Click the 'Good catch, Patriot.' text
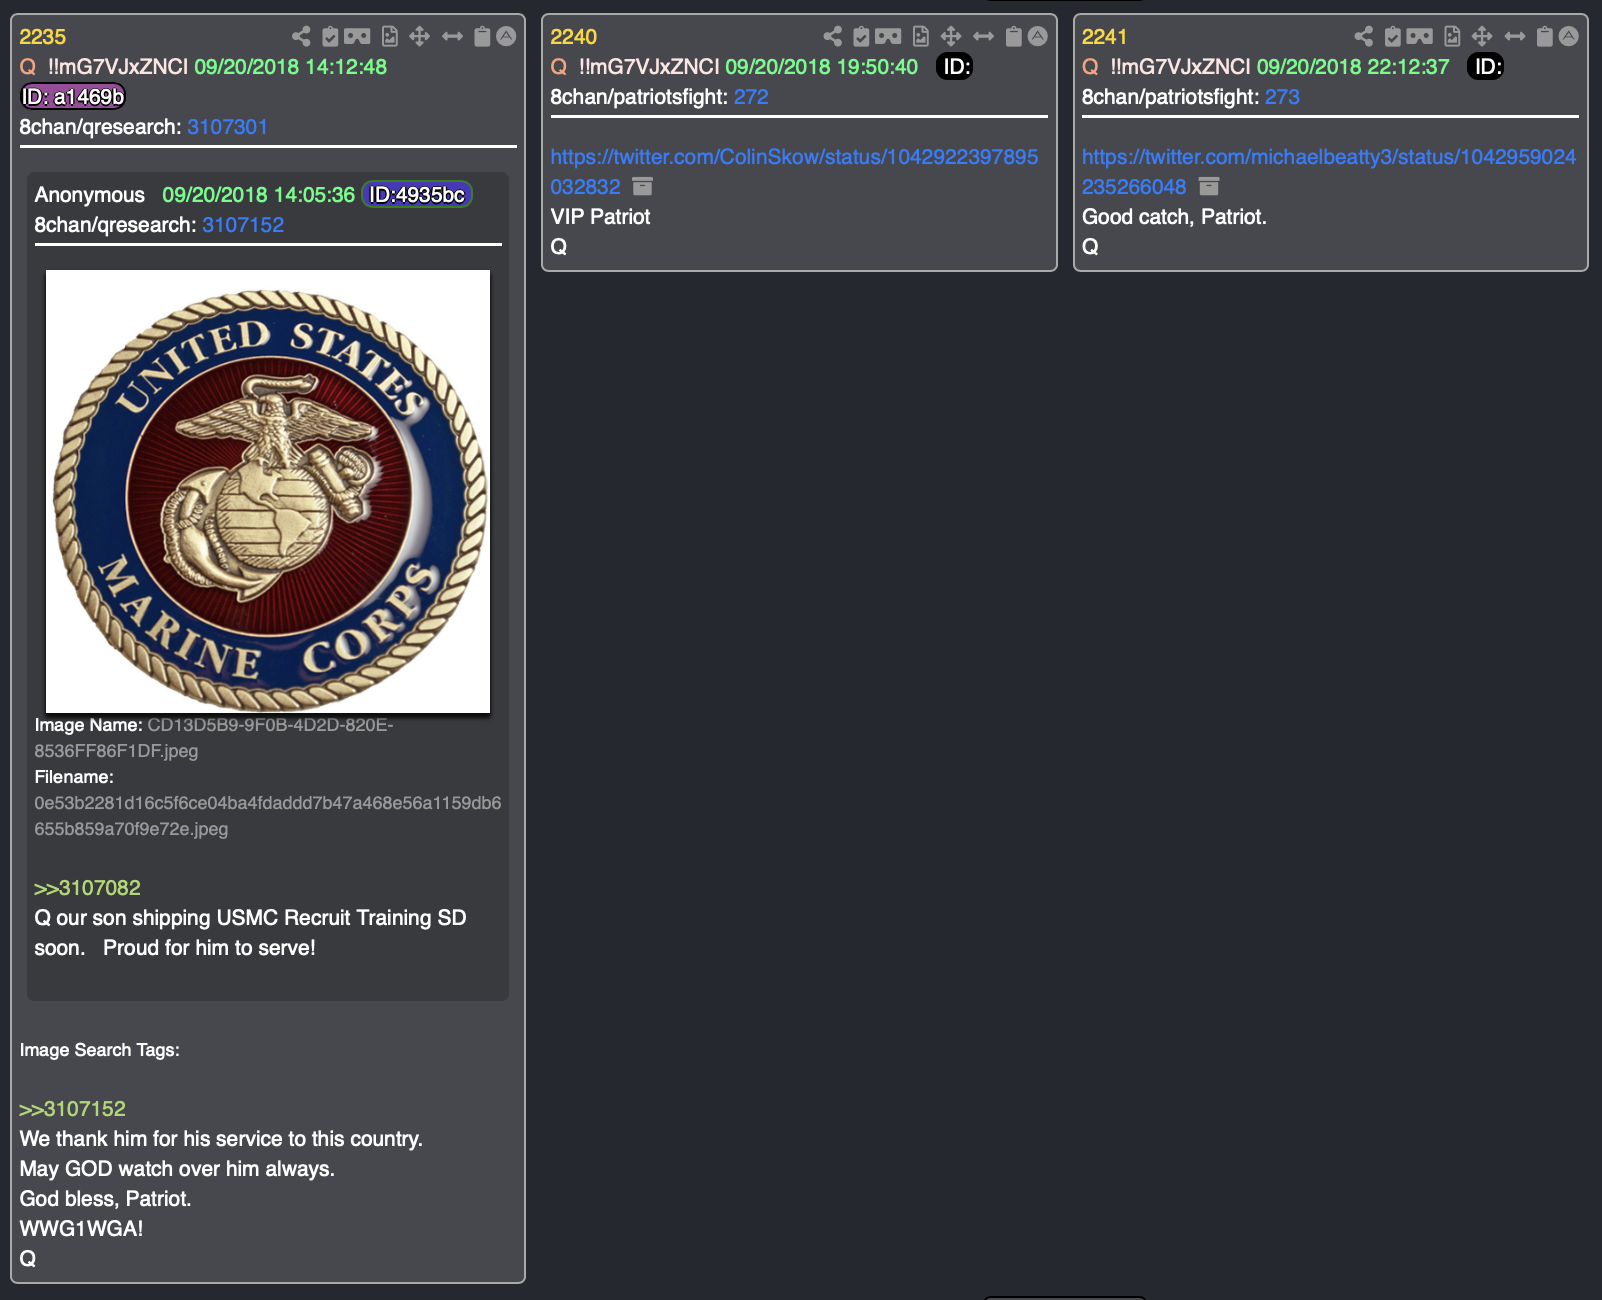Image resolution: width=1602 pixels, height=1300 pixels. (x=1174, y=217)
